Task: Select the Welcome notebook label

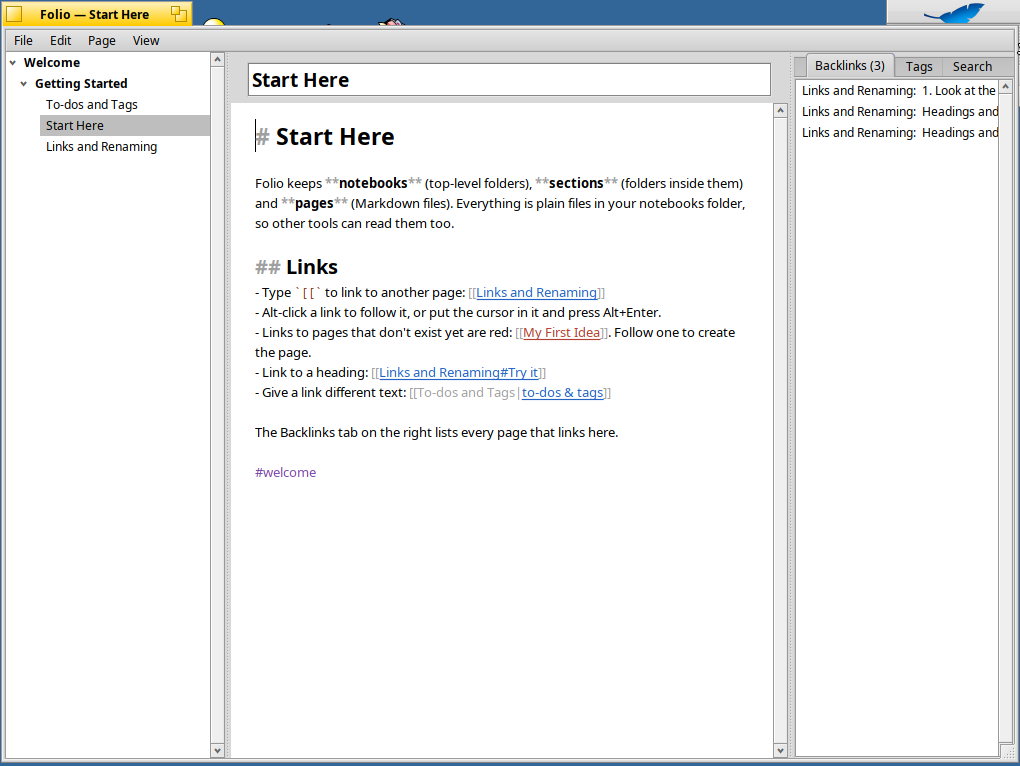Action: pos(52,62)
